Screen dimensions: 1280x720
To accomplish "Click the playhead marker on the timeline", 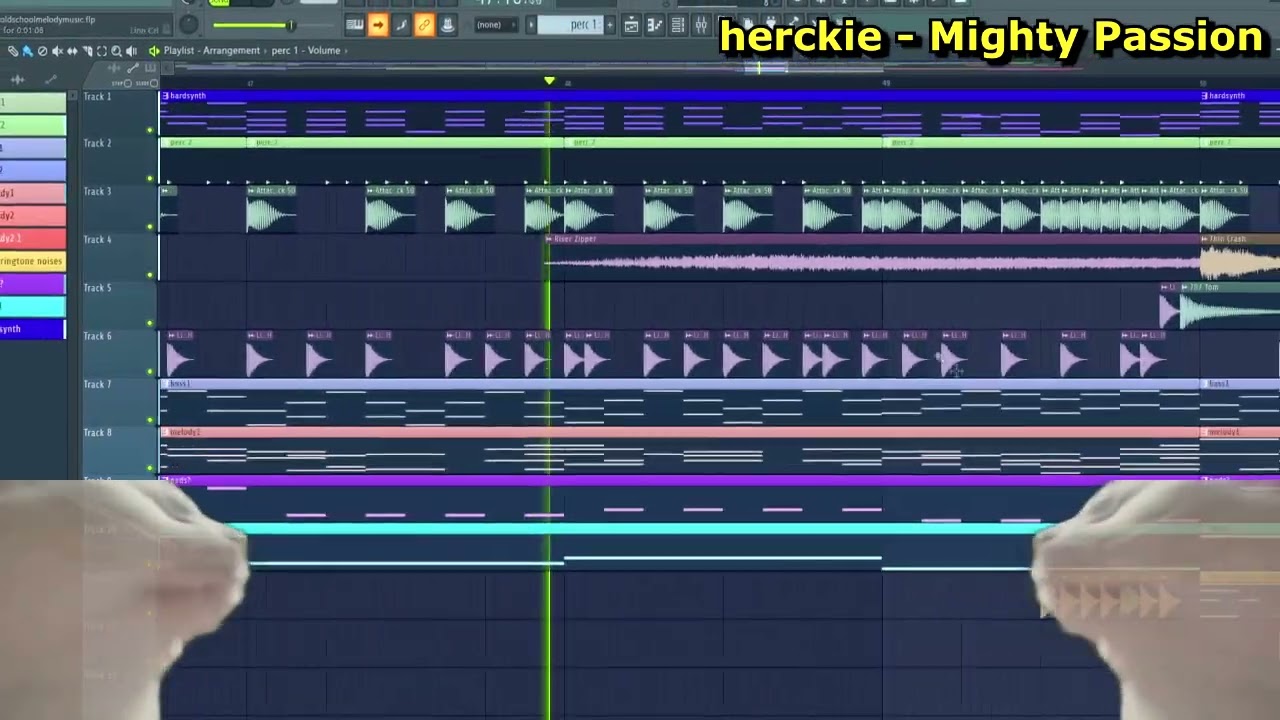I will point(549,81).
